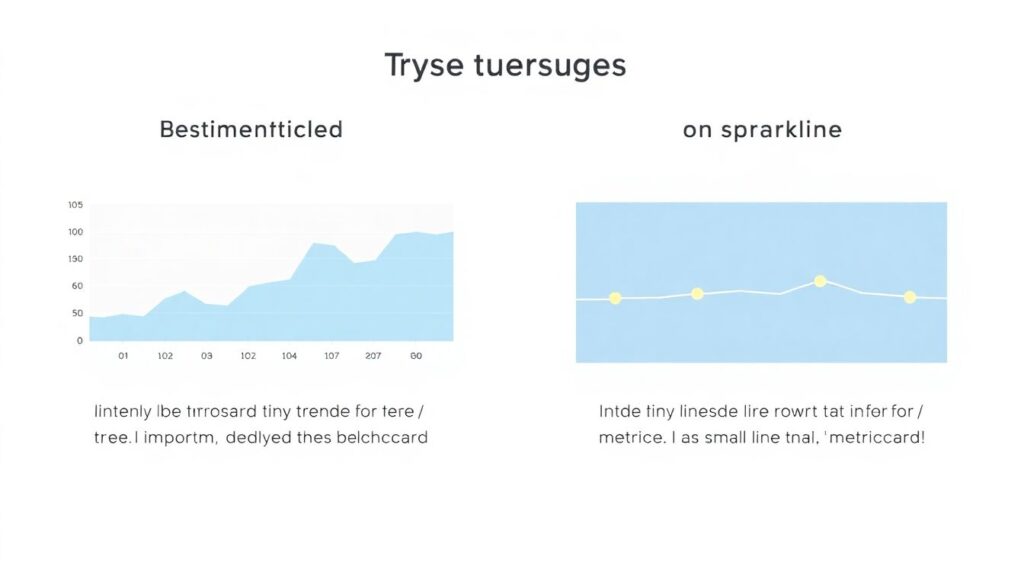The height and width of the screenshot is (585, 1024).
Task: Select the "Bestimentticled" chart heading
Action: [x=251, y=129]
